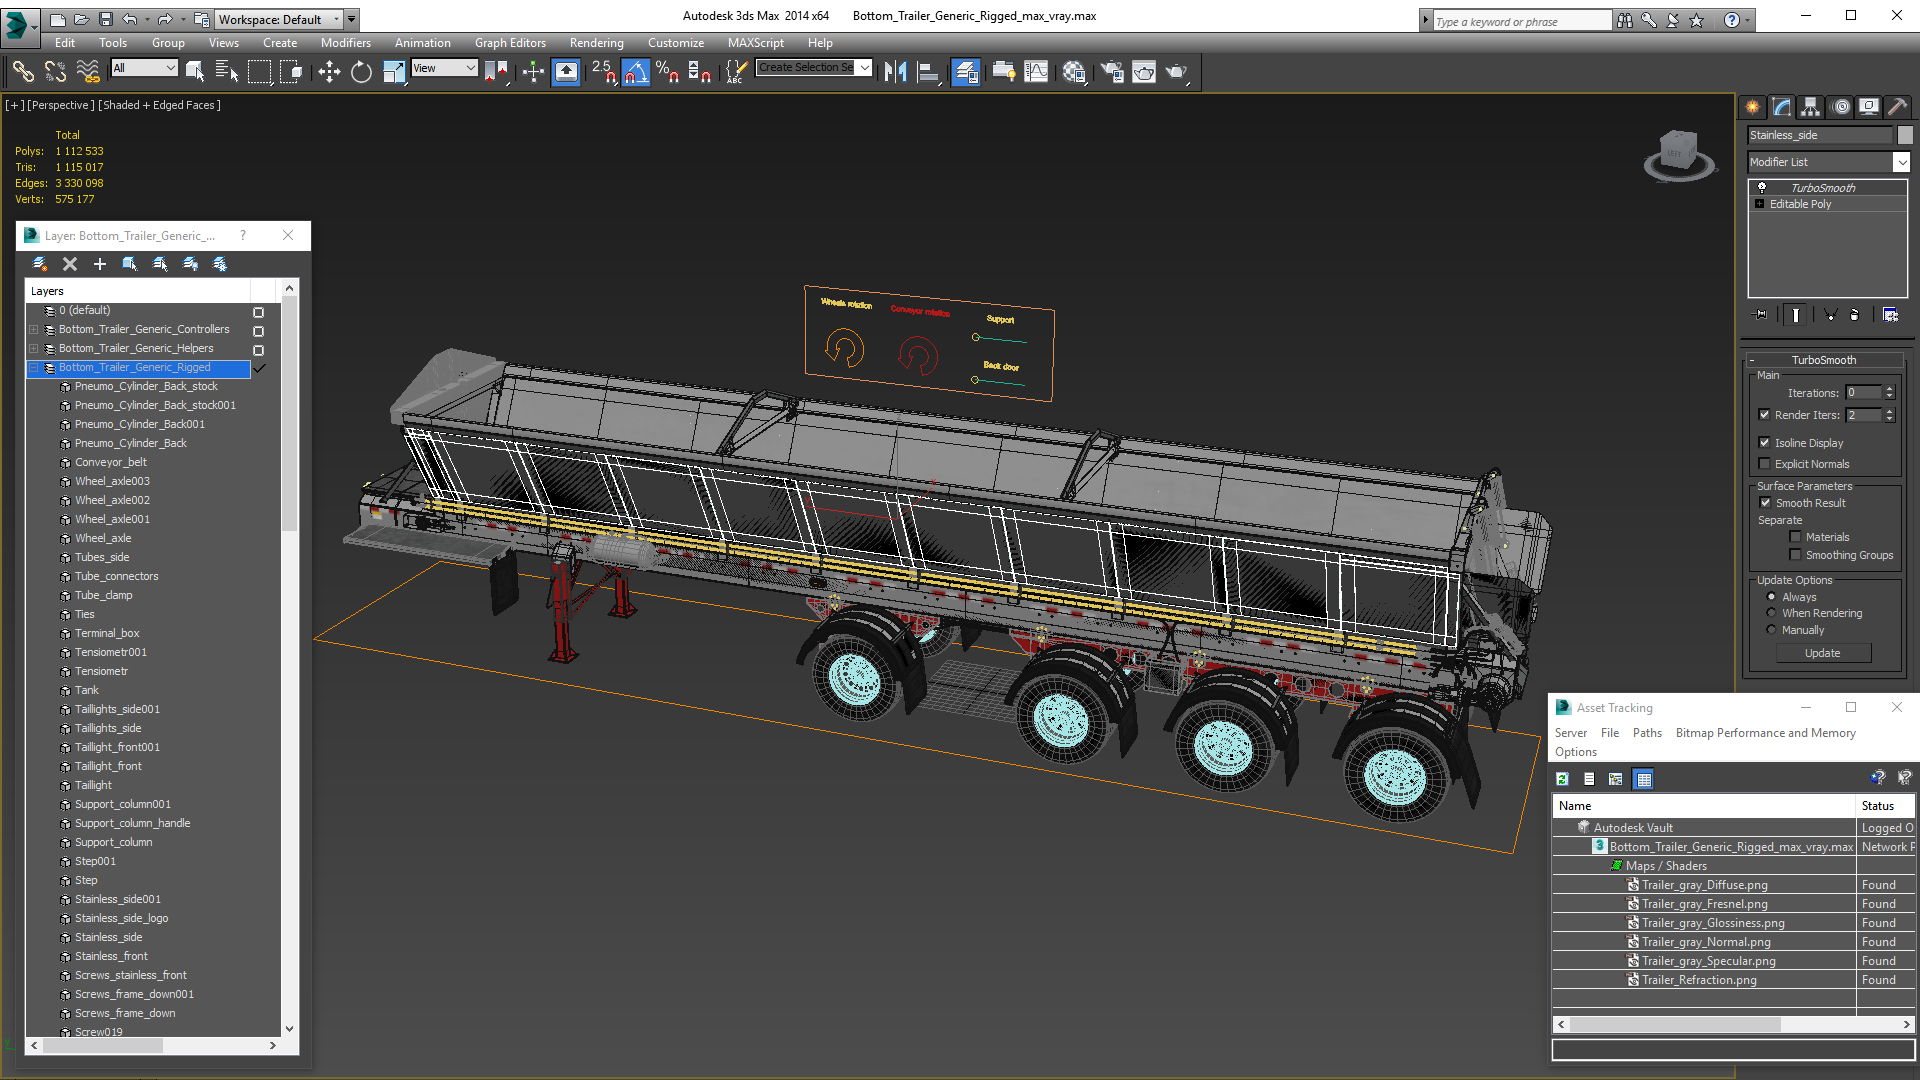Open the Hierarchy command panel tab

pyautogui.click(x=1810, y=107)
